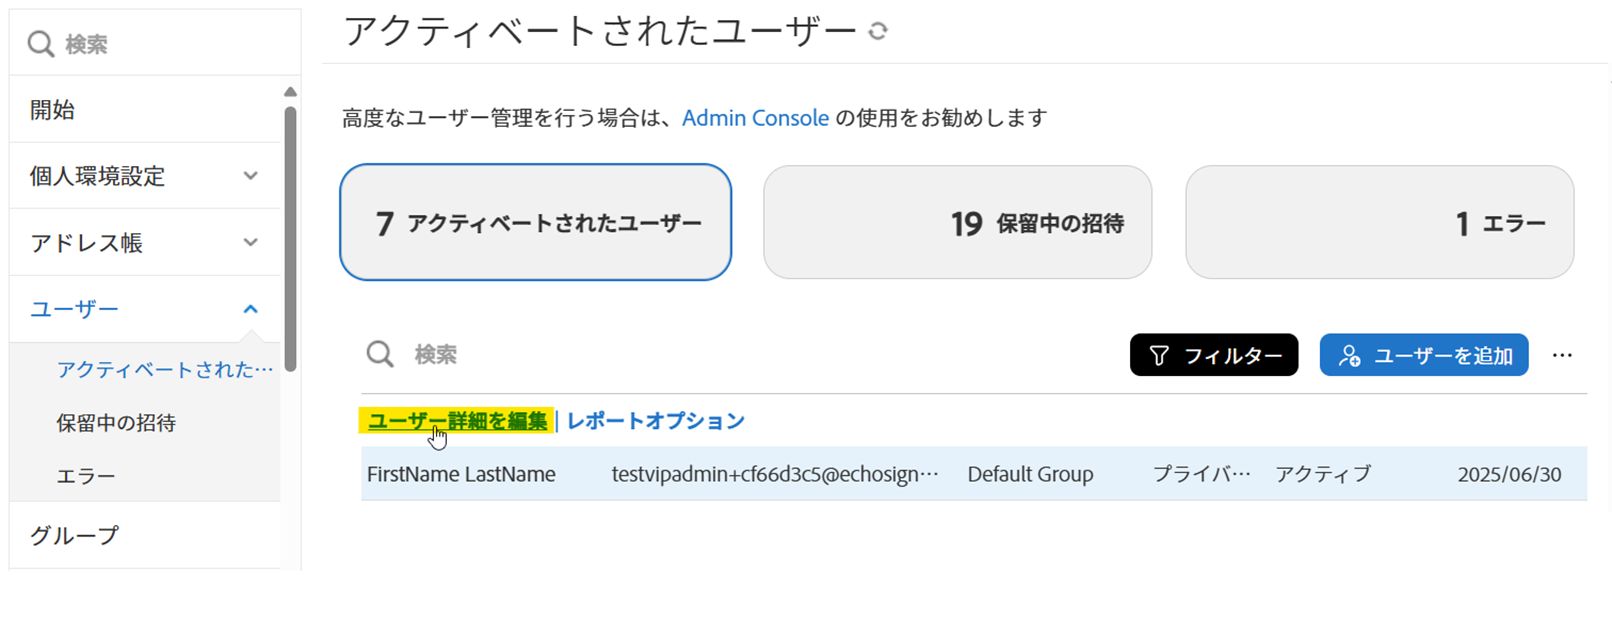Click the ユーザー詳細を編集 link

point(457,421)
